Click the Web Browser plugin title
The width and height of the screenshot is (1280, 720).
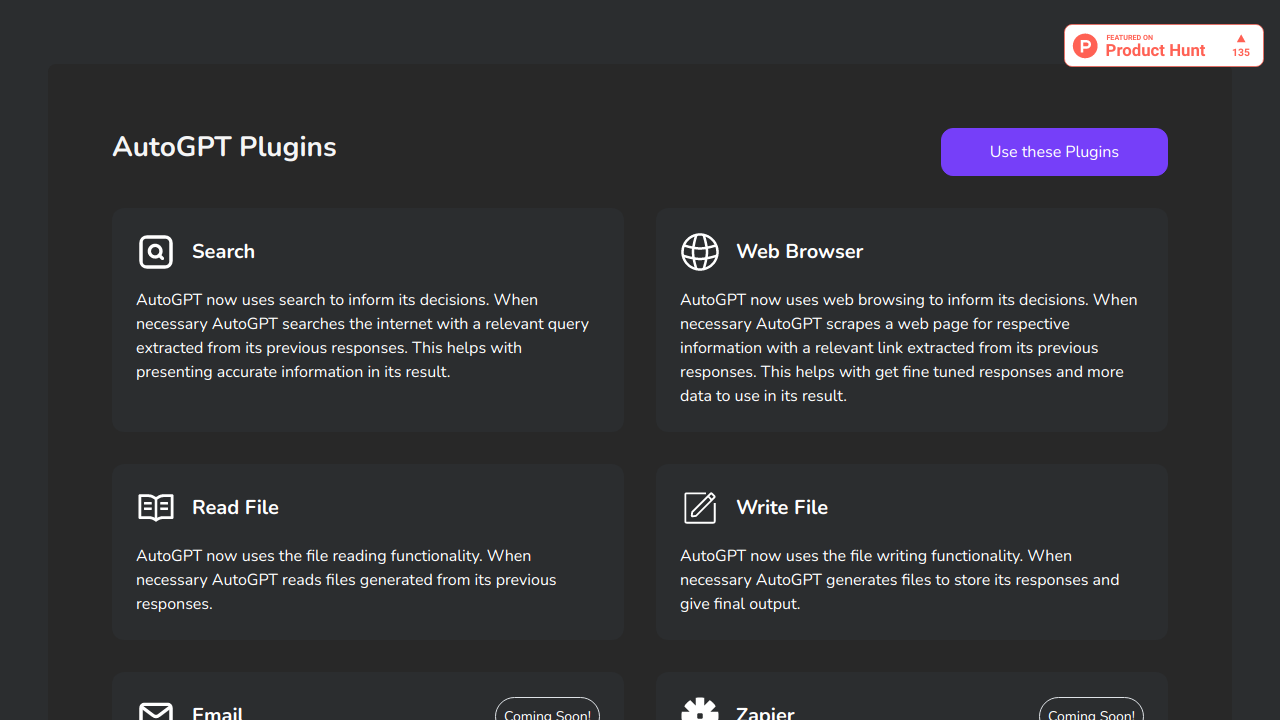799,252
